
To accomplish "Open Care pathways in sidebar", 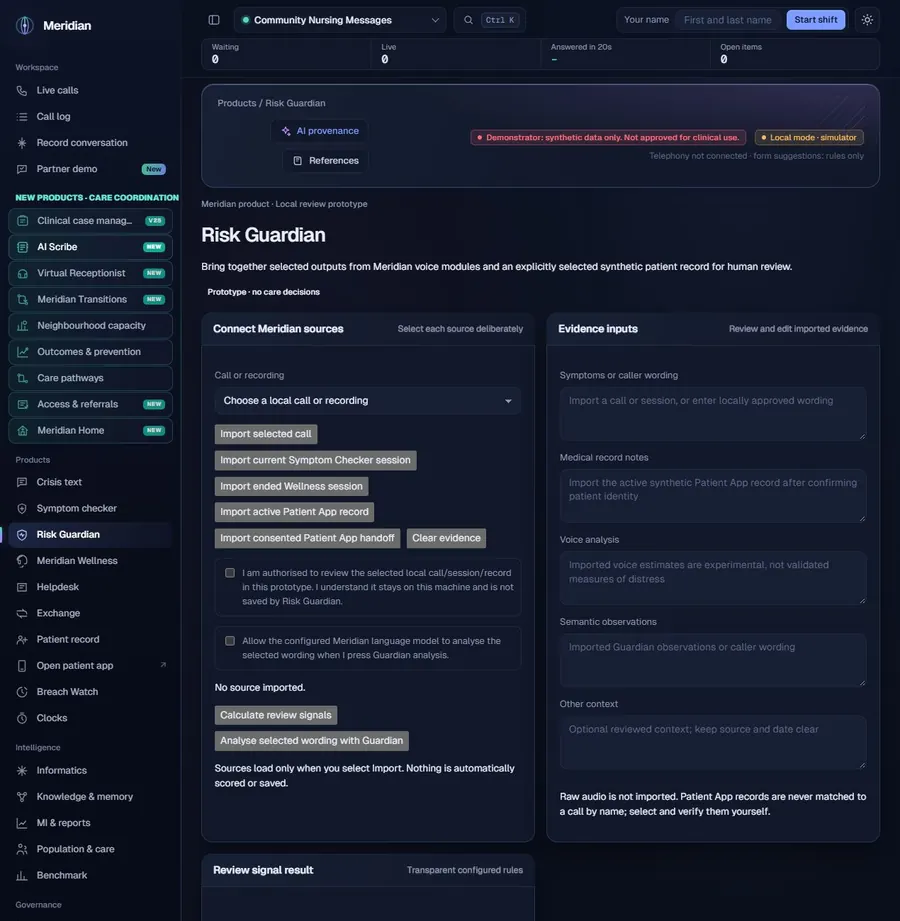I will 90,378.
